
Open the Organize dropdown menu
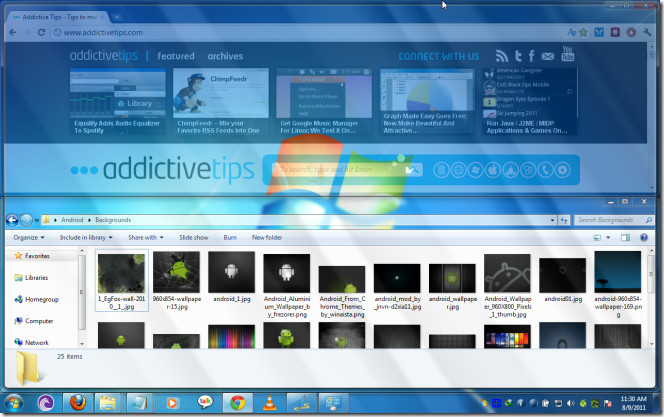(29, 237)
